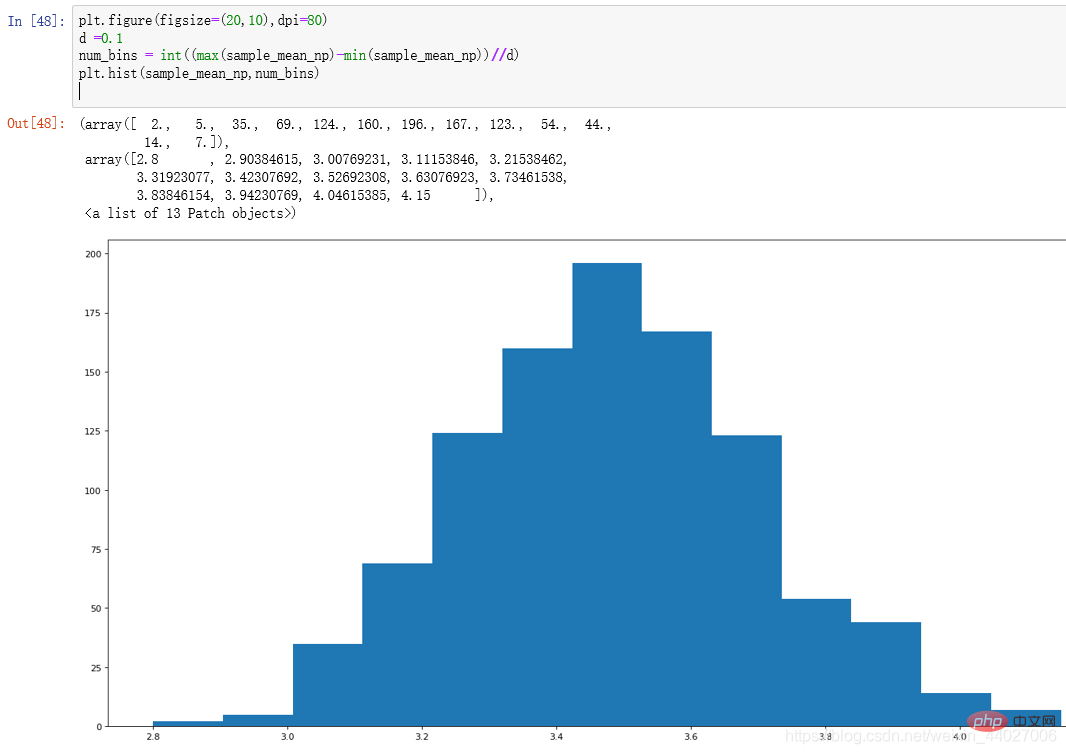The width and height of the screenshot is (1066, 754).
Task: Place cursor on the d =0.1 line
Action: click(101, 38)
